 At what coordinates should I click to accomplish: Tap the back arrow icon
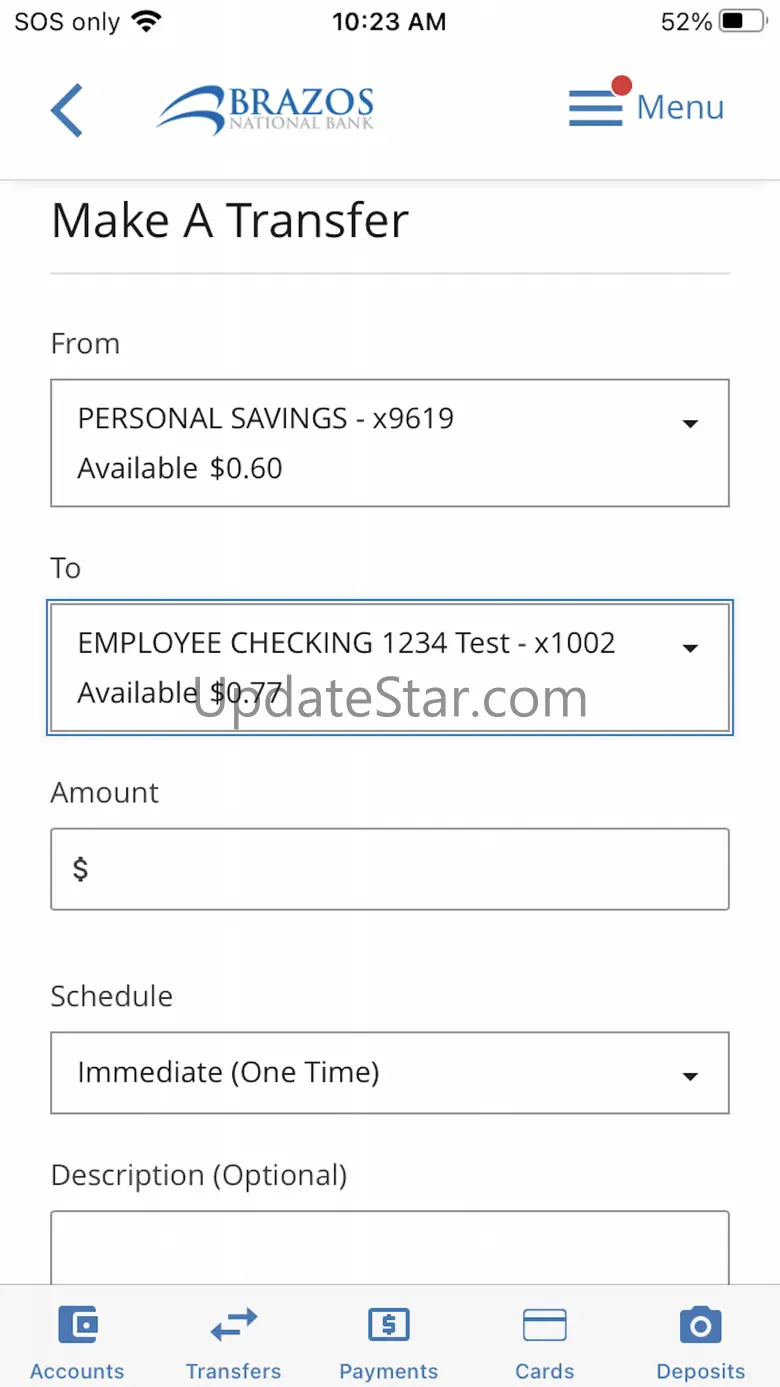(x=67, y=109)
